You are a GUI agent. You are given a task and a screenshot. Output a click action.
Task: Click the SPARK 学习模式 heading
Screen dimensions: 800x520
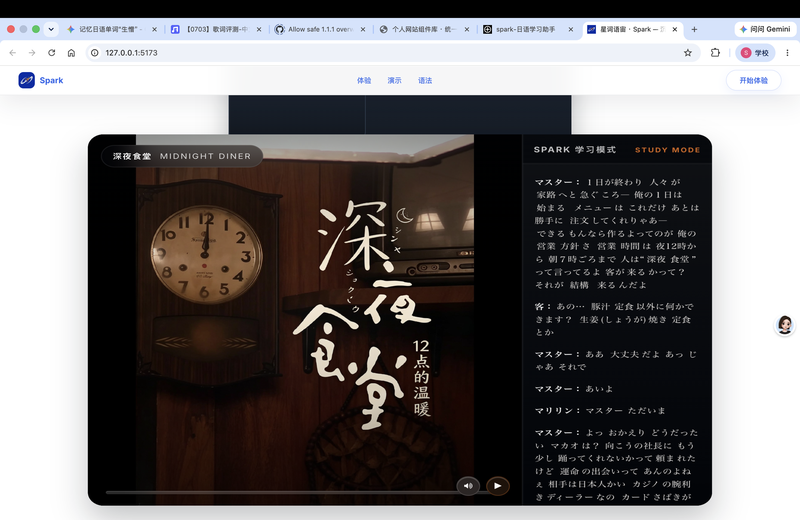click(575, 150)
